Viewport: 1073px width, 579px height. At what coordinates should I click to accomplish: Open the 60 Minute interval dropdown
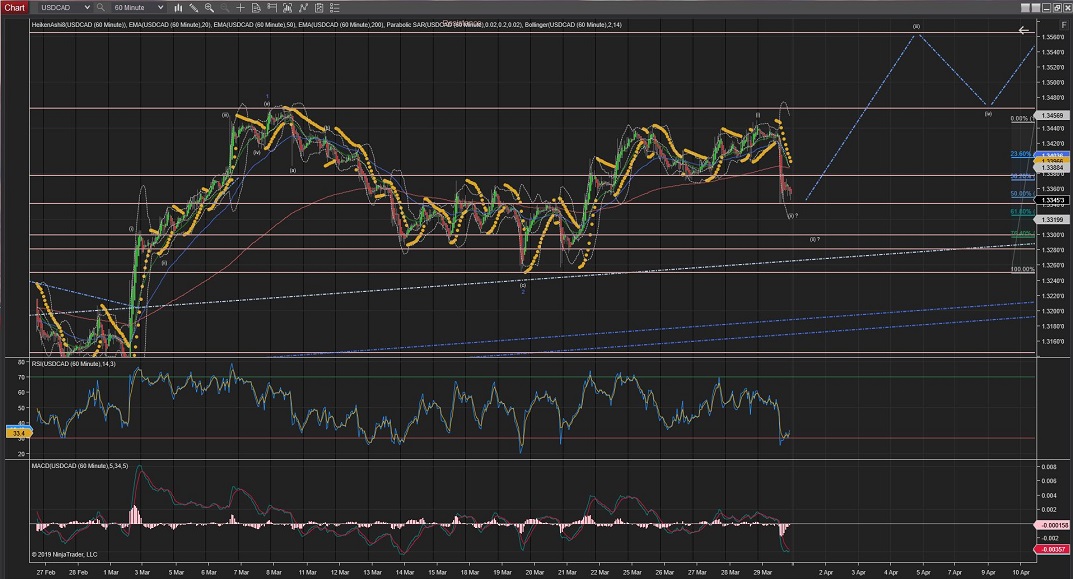click(x=138, y=8)
